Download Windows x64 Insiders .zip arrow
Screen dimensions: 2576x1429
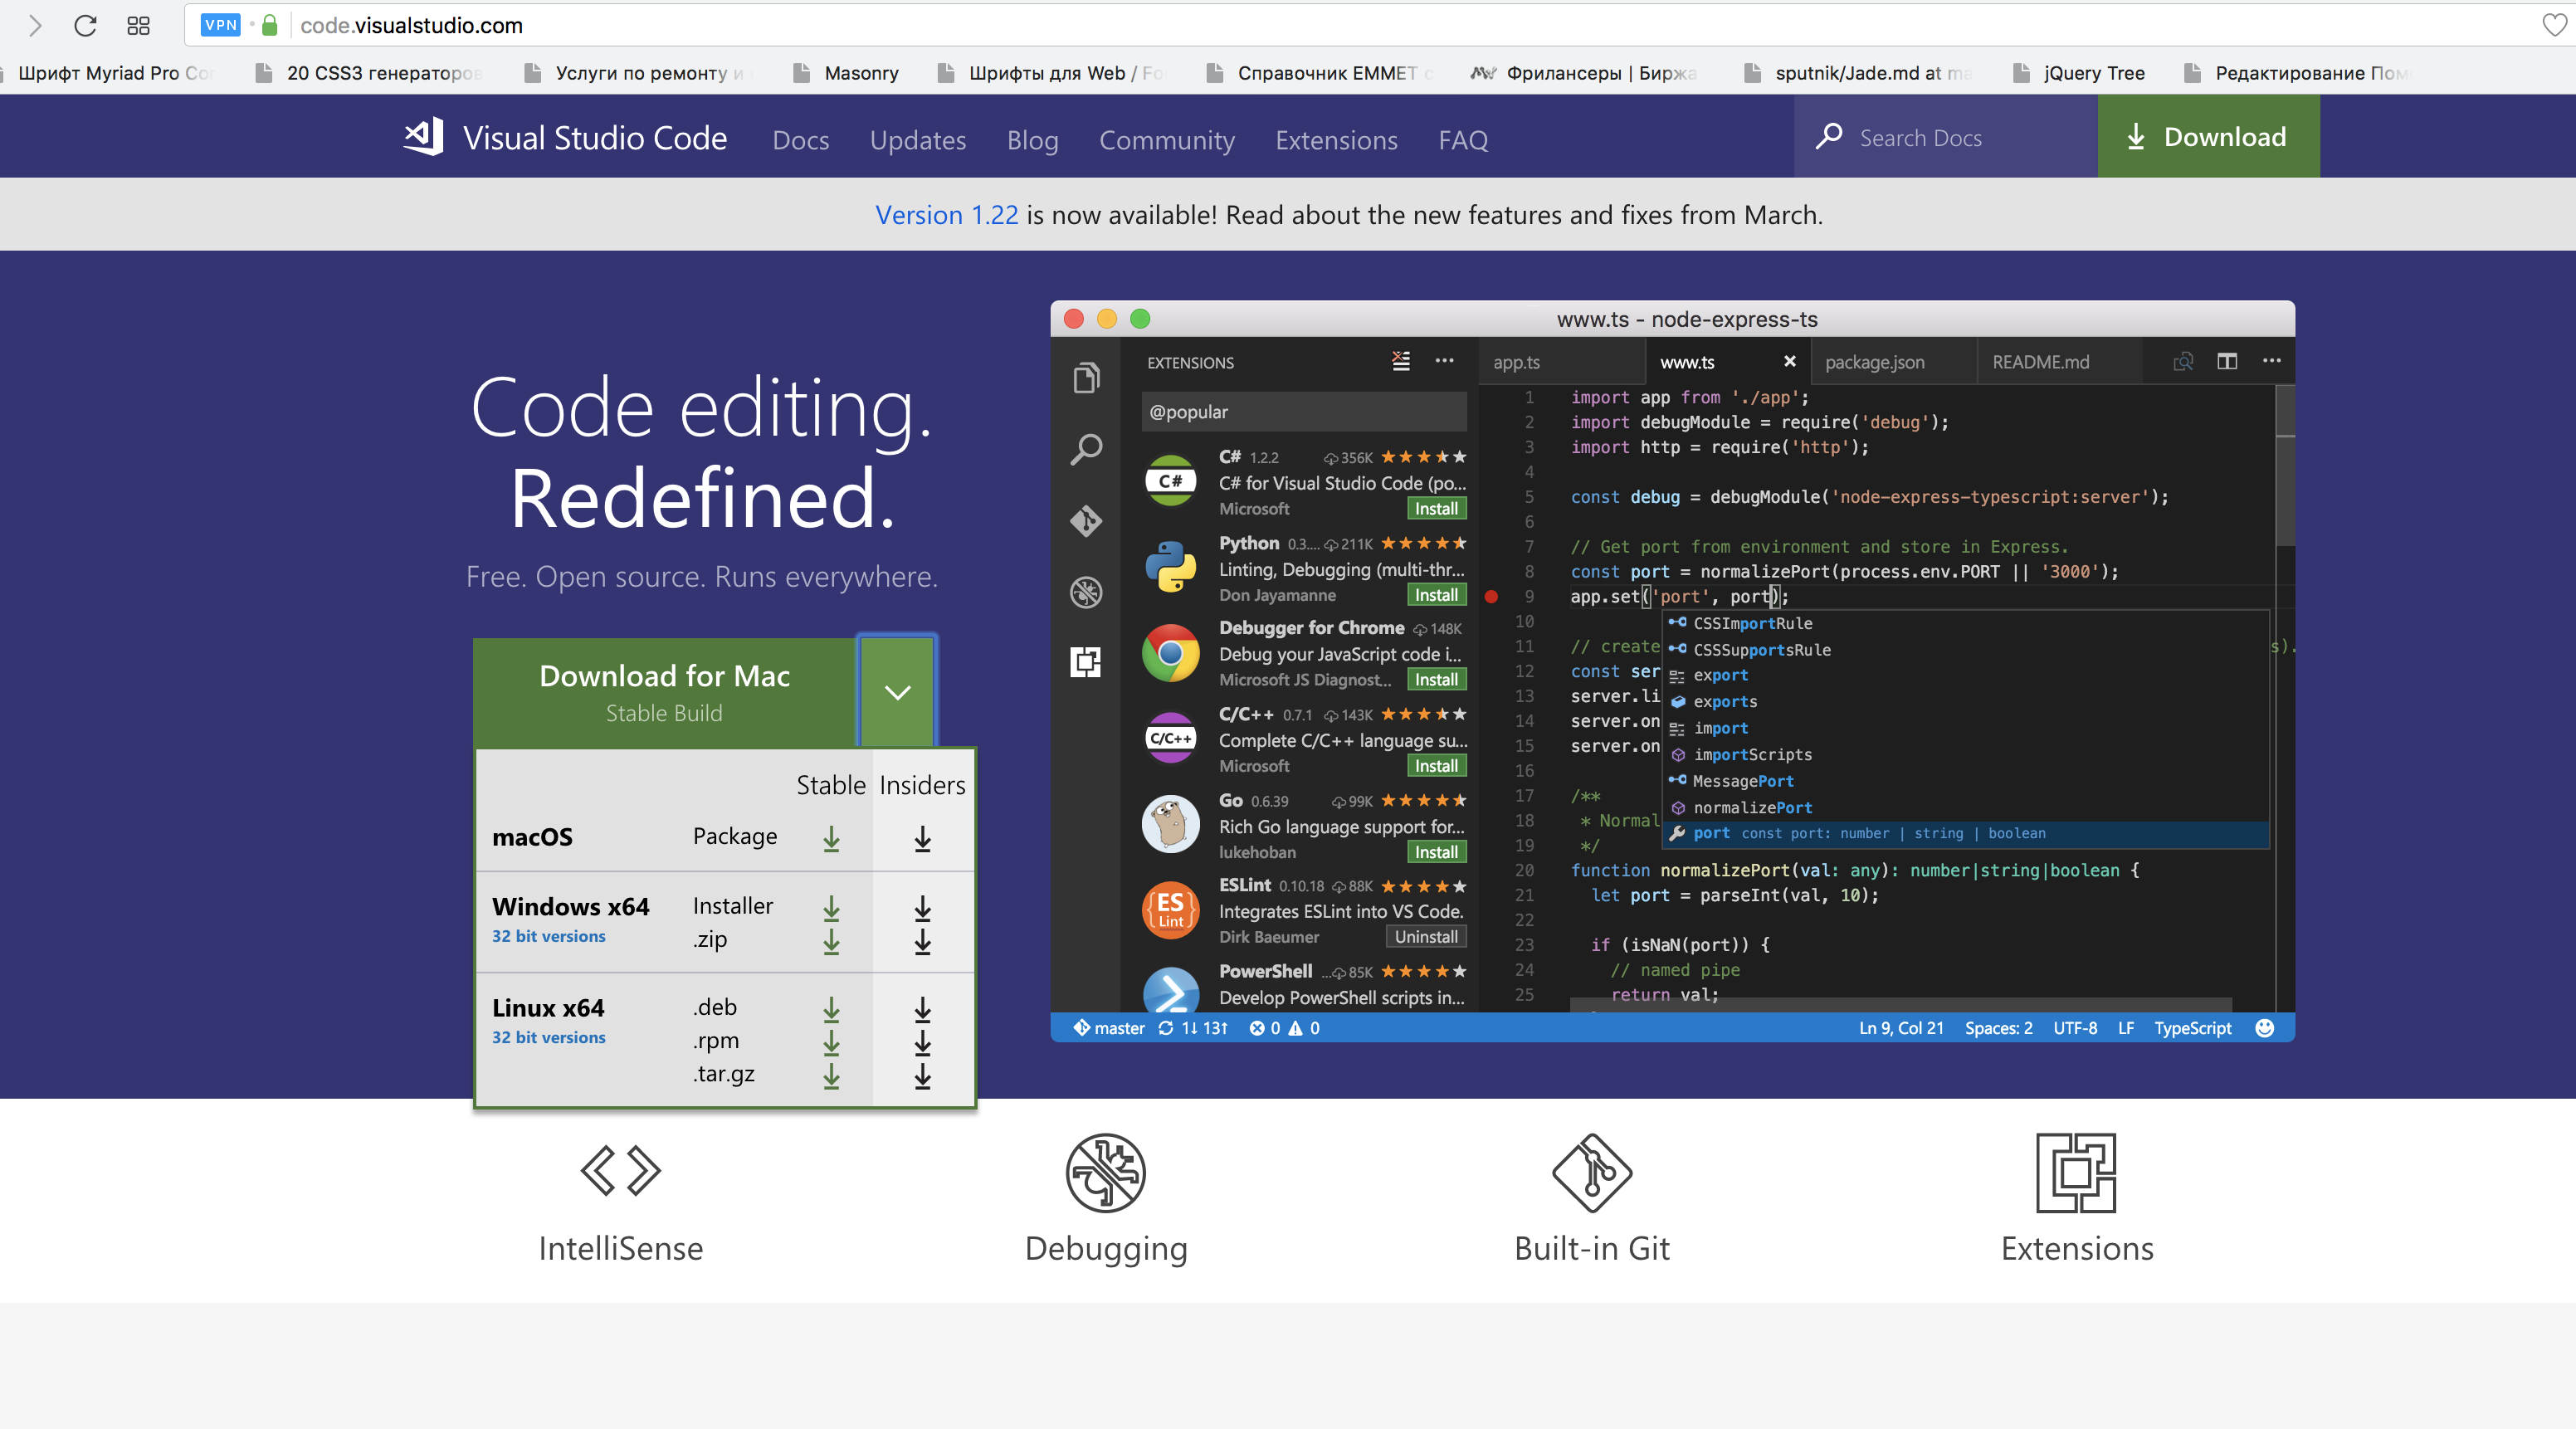pyautogui.click(x=923, y=941)
